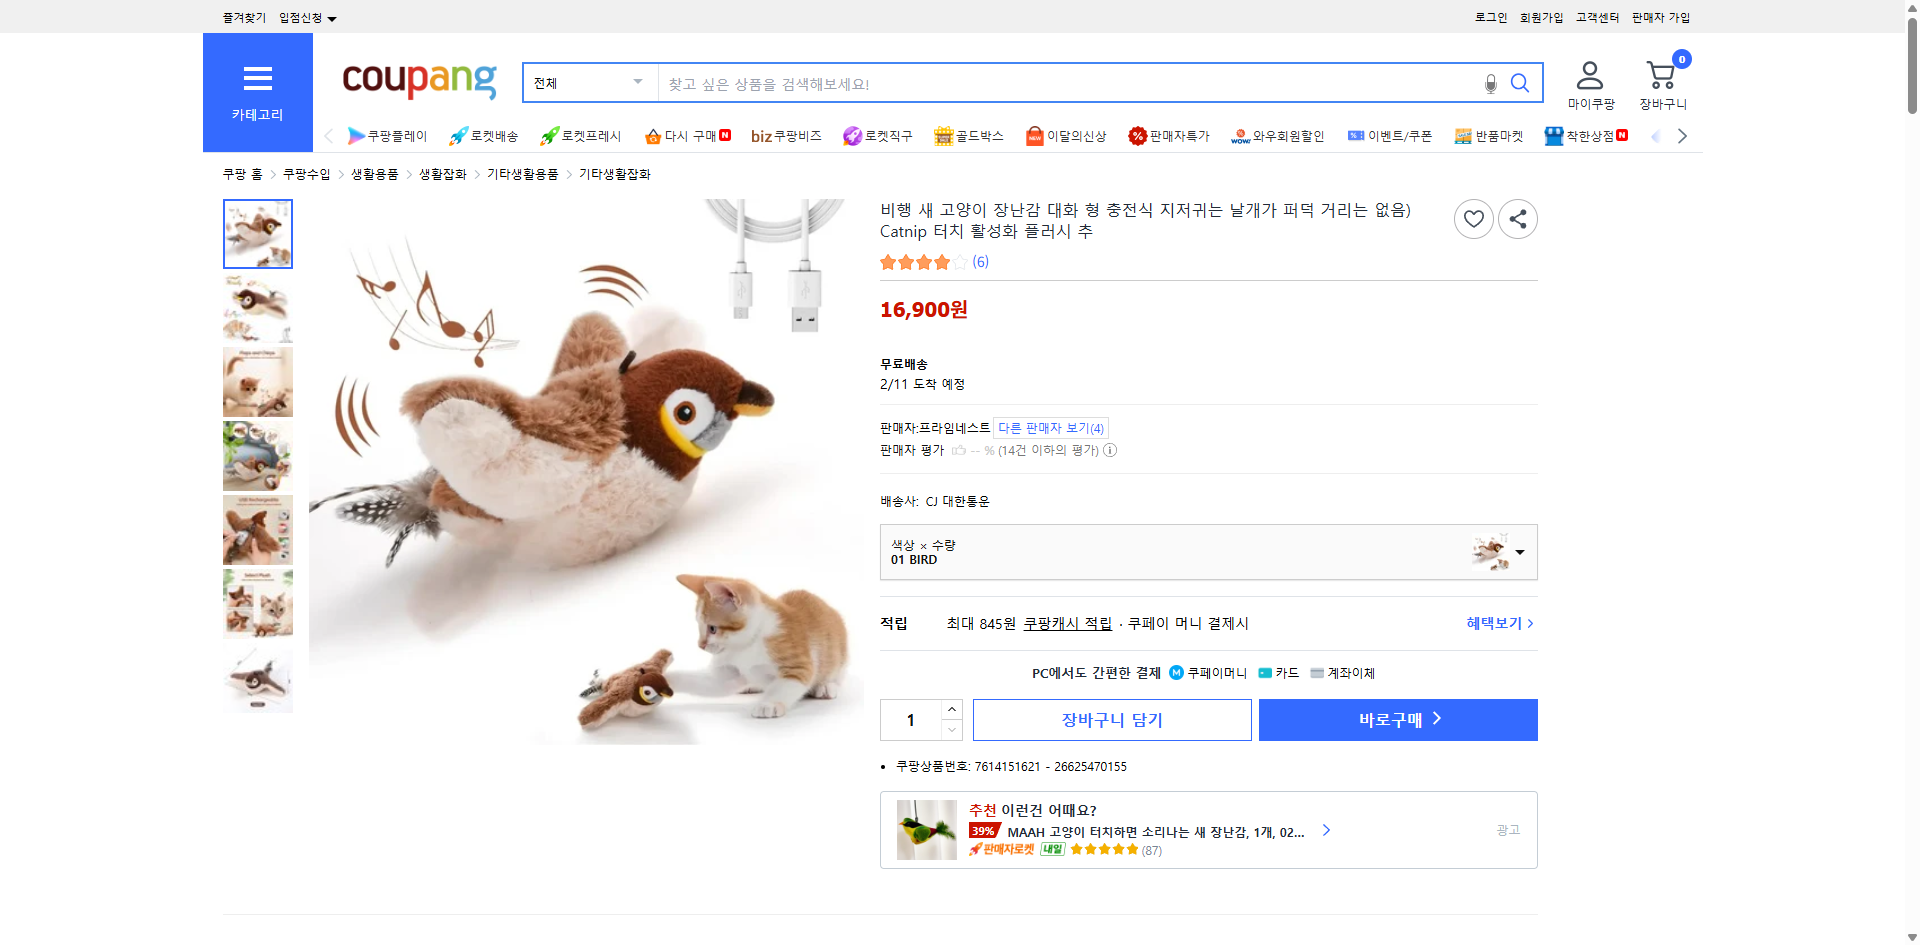
Task: Open the 전체 search category dropdown
Action: [588, 83]
